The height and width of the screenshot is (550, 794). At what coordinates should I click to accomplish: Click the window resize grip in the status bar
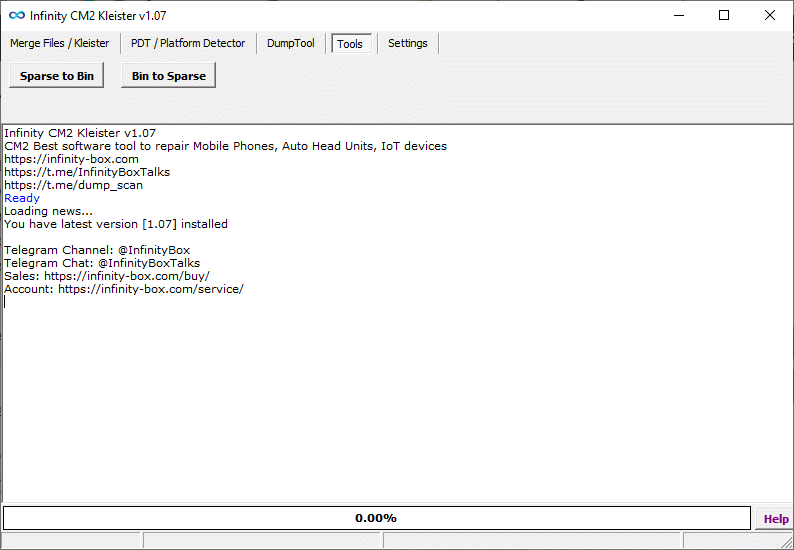point(787,543)
